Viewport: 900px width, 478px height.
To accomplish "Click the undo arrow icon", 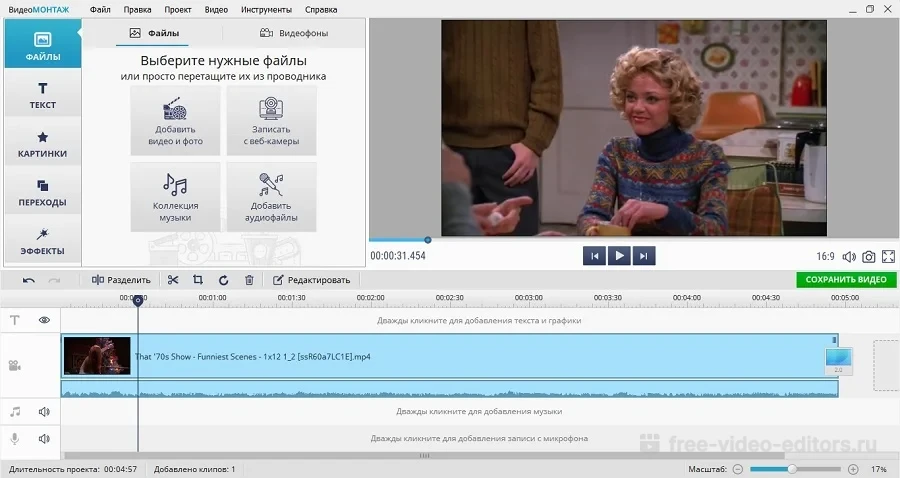I will point(29,280).
